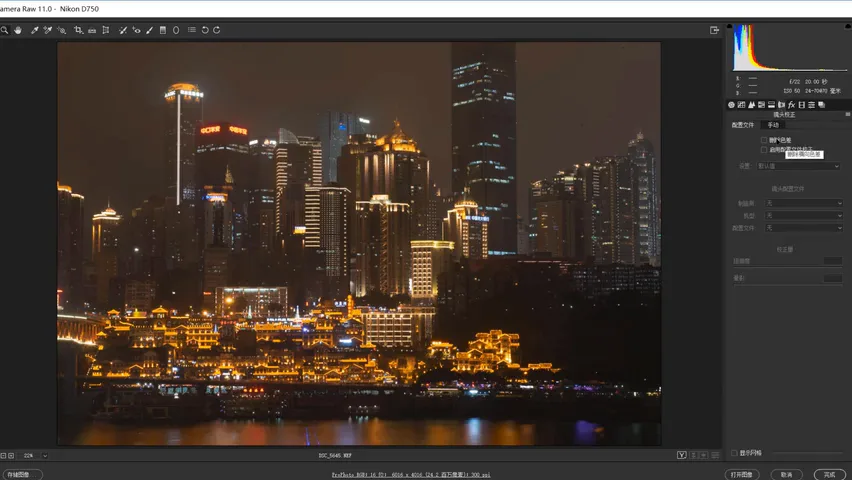Image resolution: width=852 pixels, height=480 pixels.
Task: Toggle highlight clipping warning on histogram
Action: coord(849,26)
